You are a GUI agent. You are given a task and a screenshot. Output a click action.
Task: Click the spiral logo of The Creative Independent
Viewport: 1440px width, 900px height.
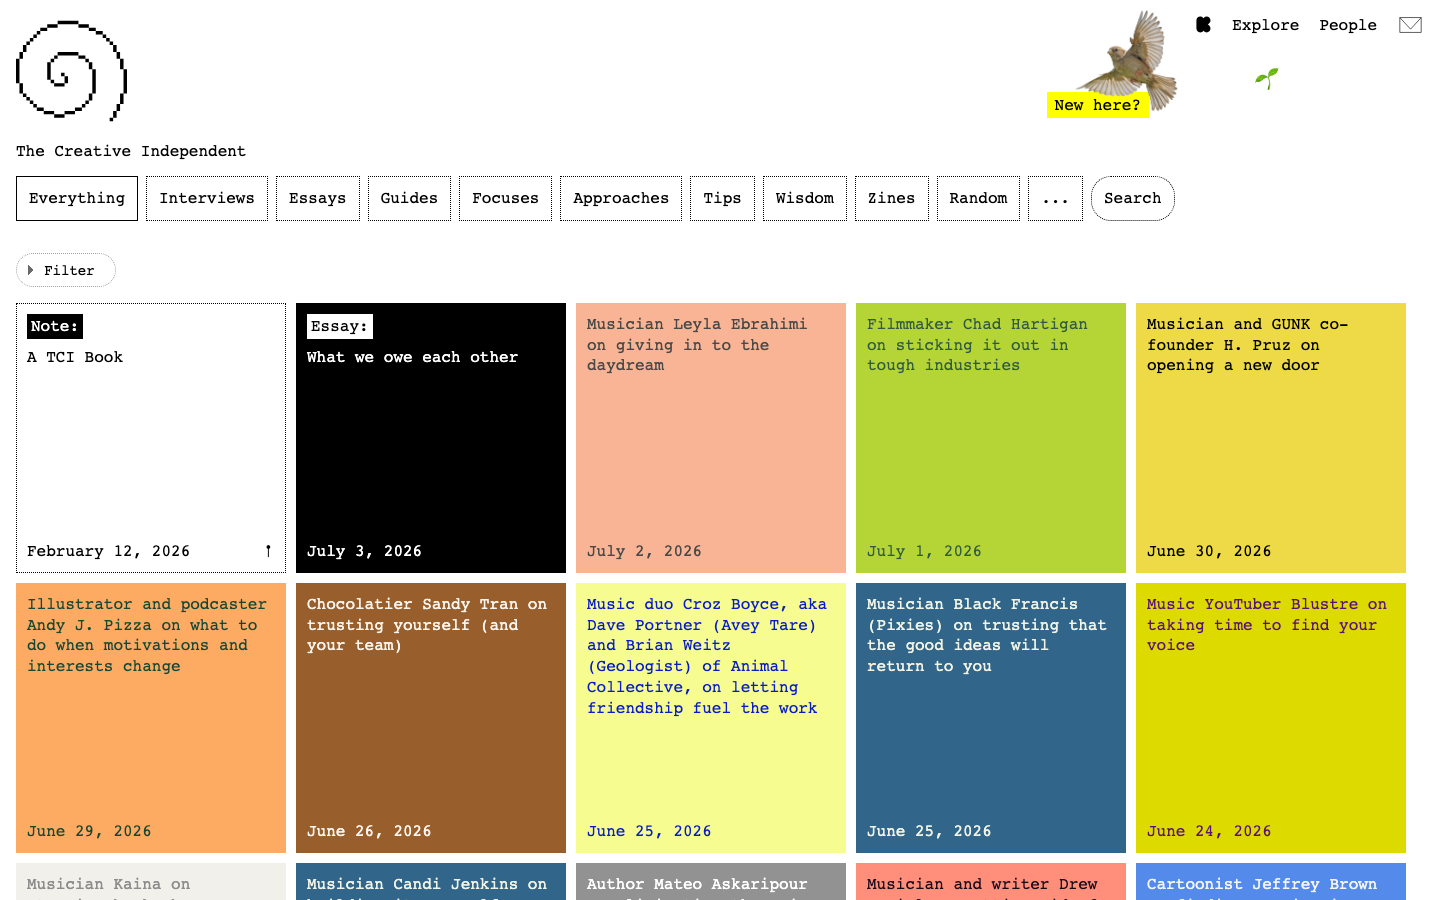(x=72, y=71)
